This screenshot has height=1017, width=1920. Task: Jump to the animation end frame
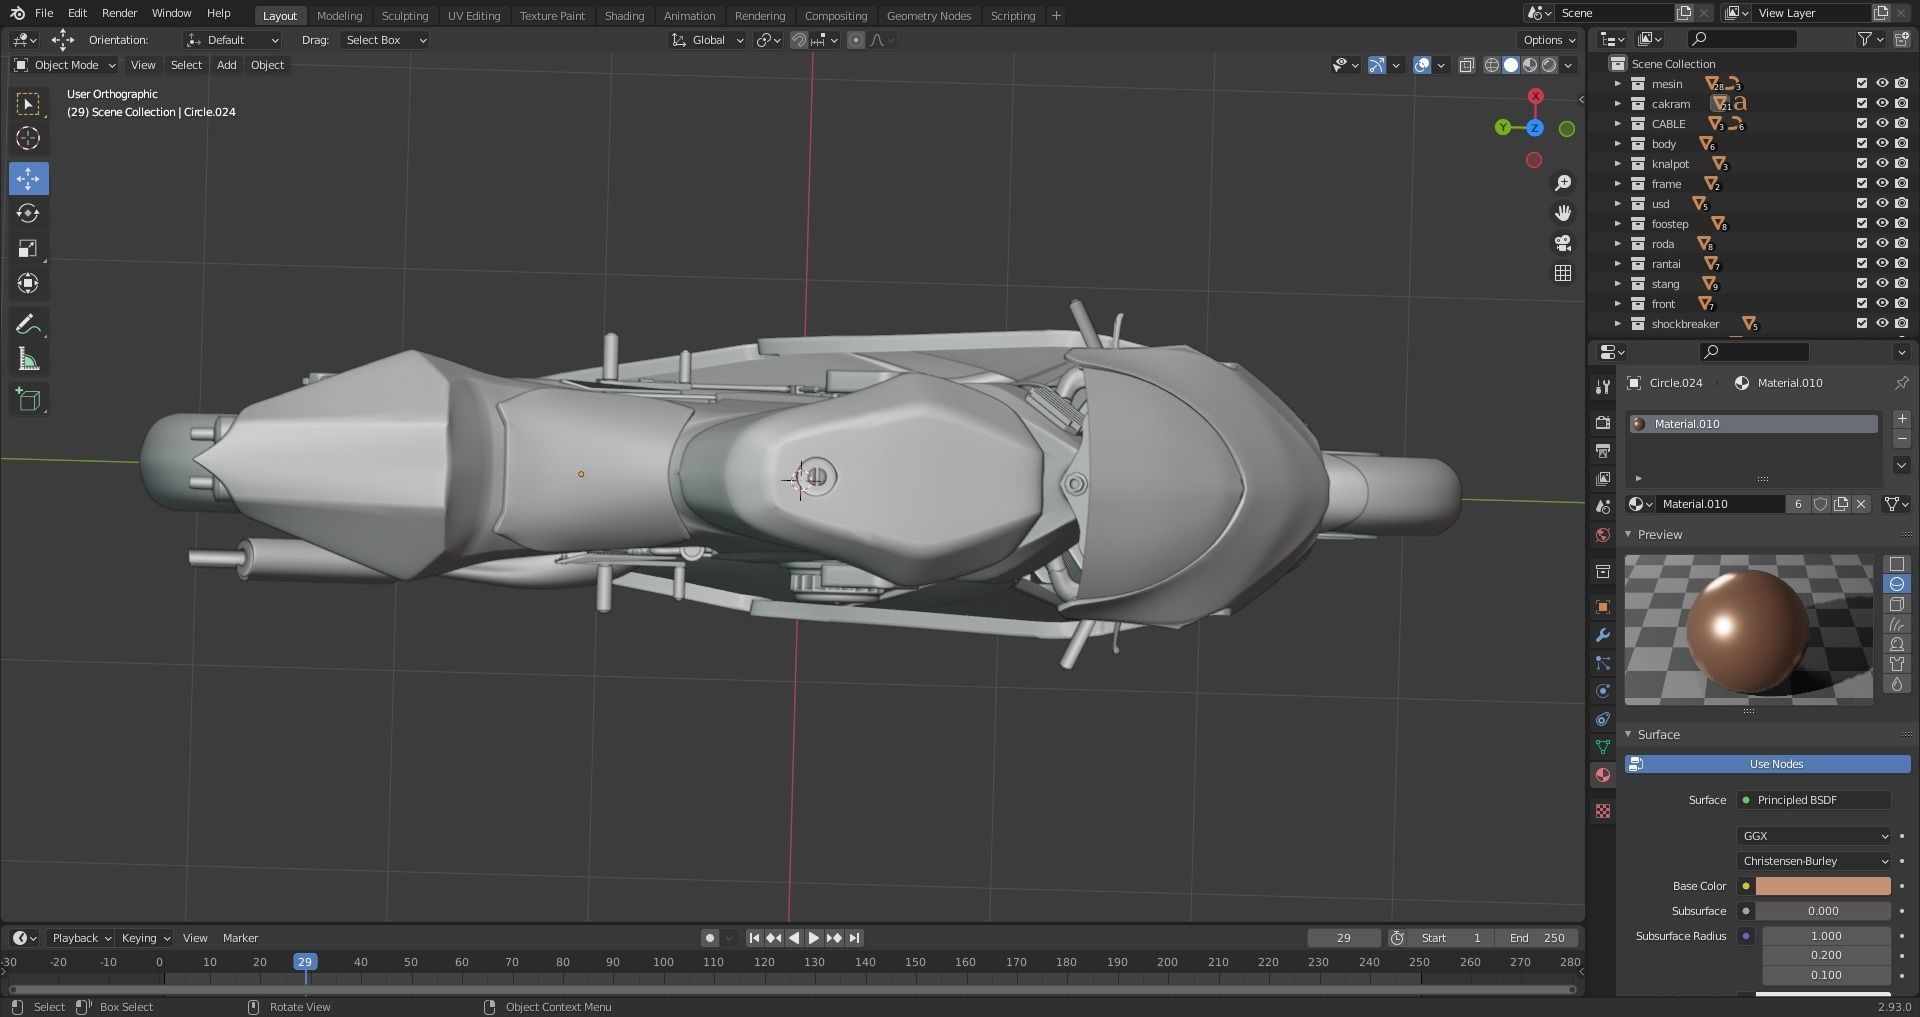click(x=854, y=938)
